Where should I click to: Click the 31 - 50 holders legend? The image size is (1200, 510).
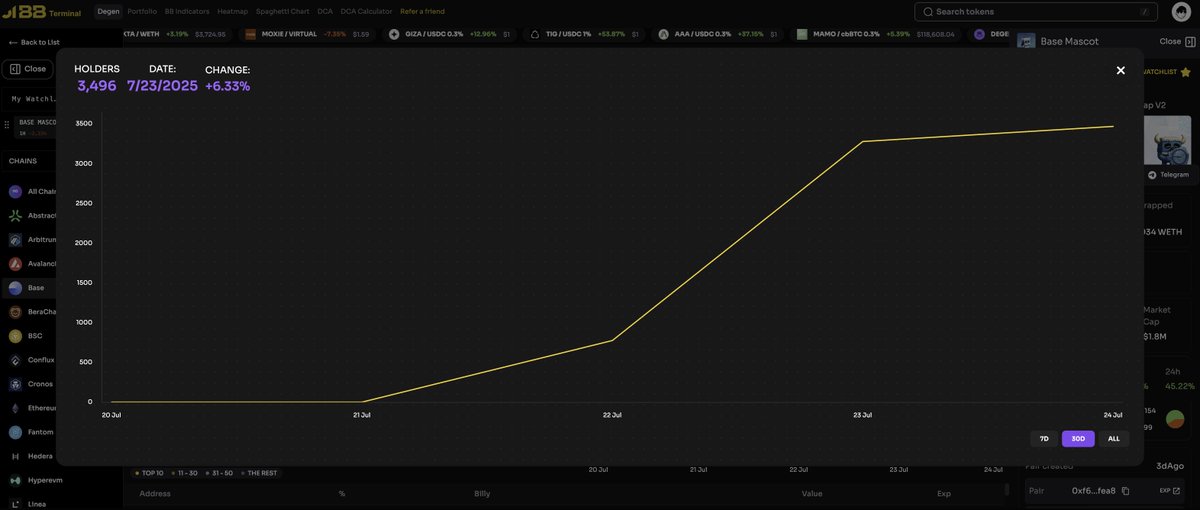point(219,473)
